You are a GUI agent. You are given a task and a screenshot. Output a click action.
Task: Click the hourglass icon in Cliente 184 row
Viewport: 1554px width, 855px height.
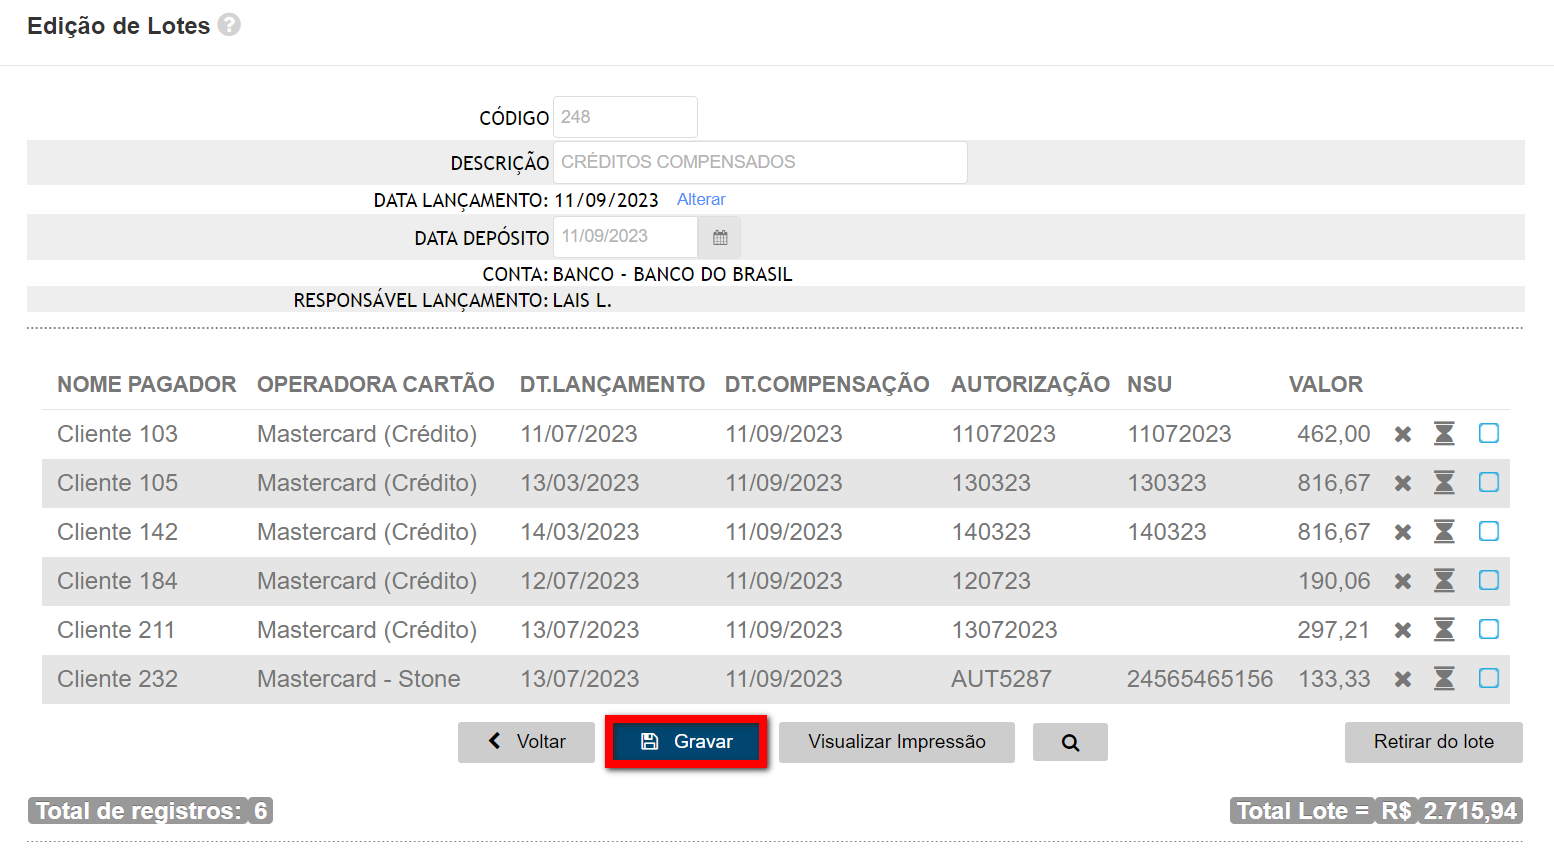[1444, 581]
